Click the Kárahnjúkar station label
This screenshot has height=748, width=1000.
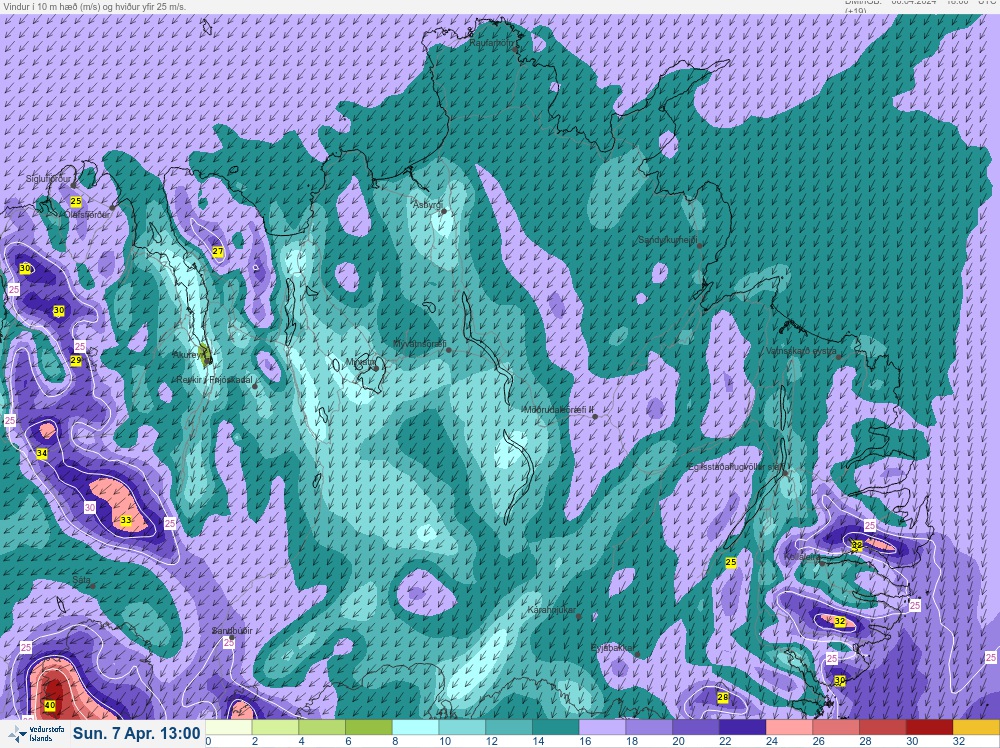pyautogui.click(x=552, y=611)
